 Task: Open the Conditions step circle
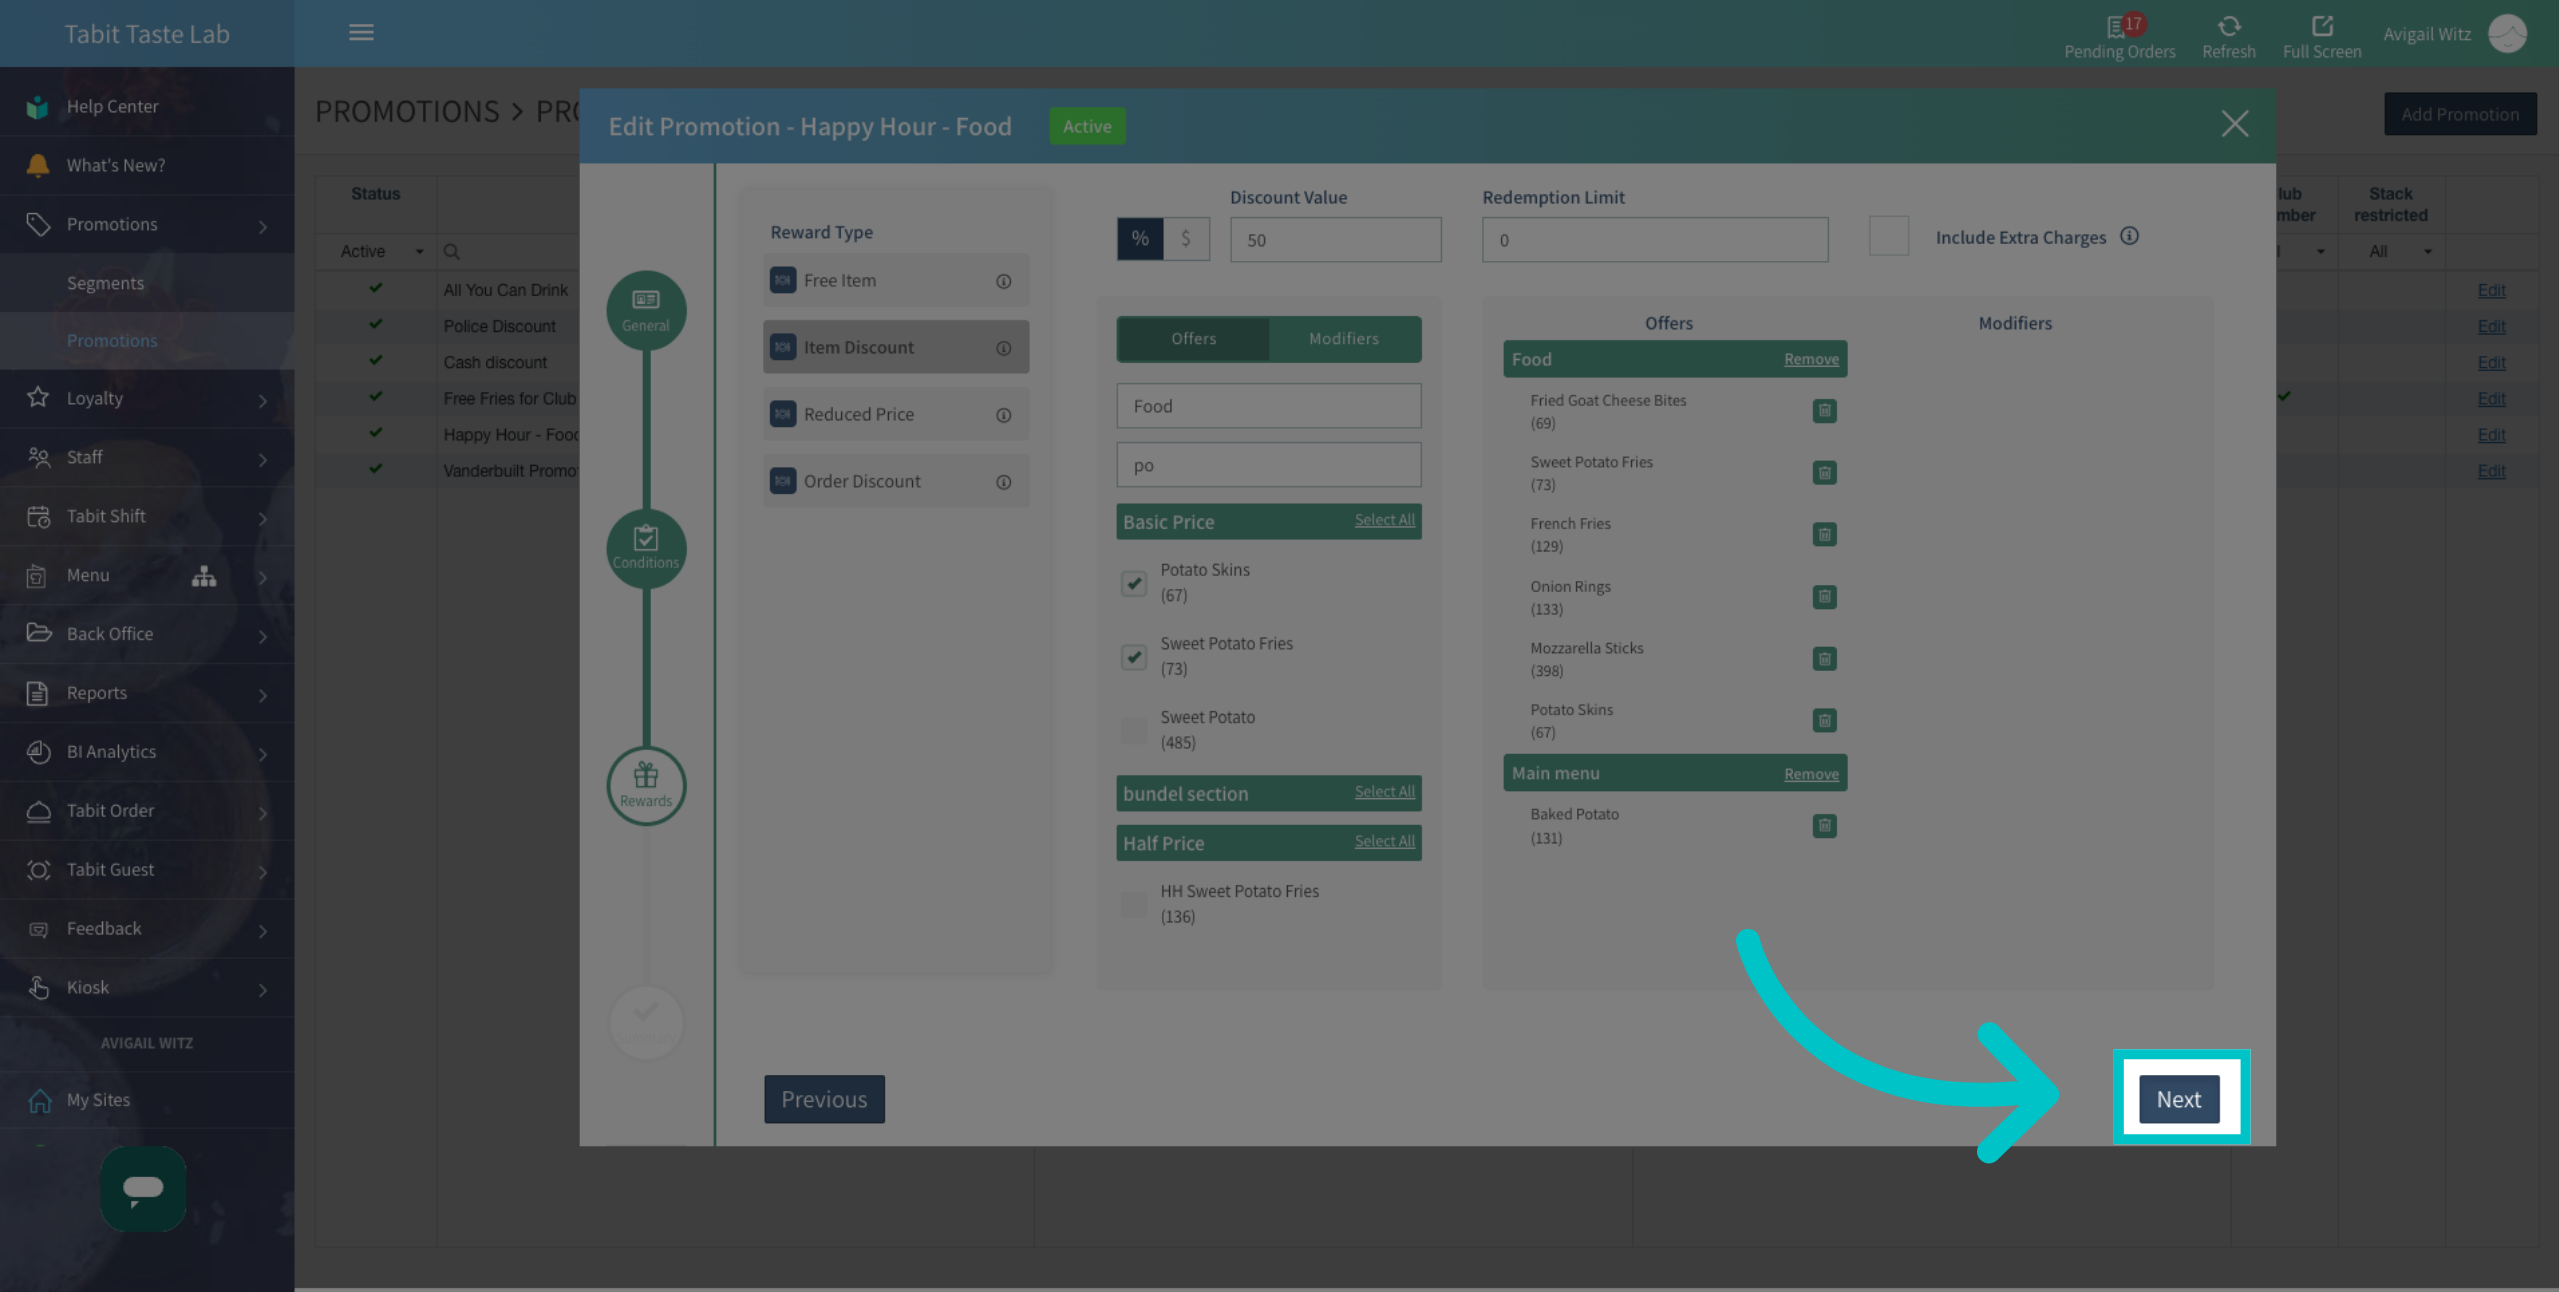(646, 548)
